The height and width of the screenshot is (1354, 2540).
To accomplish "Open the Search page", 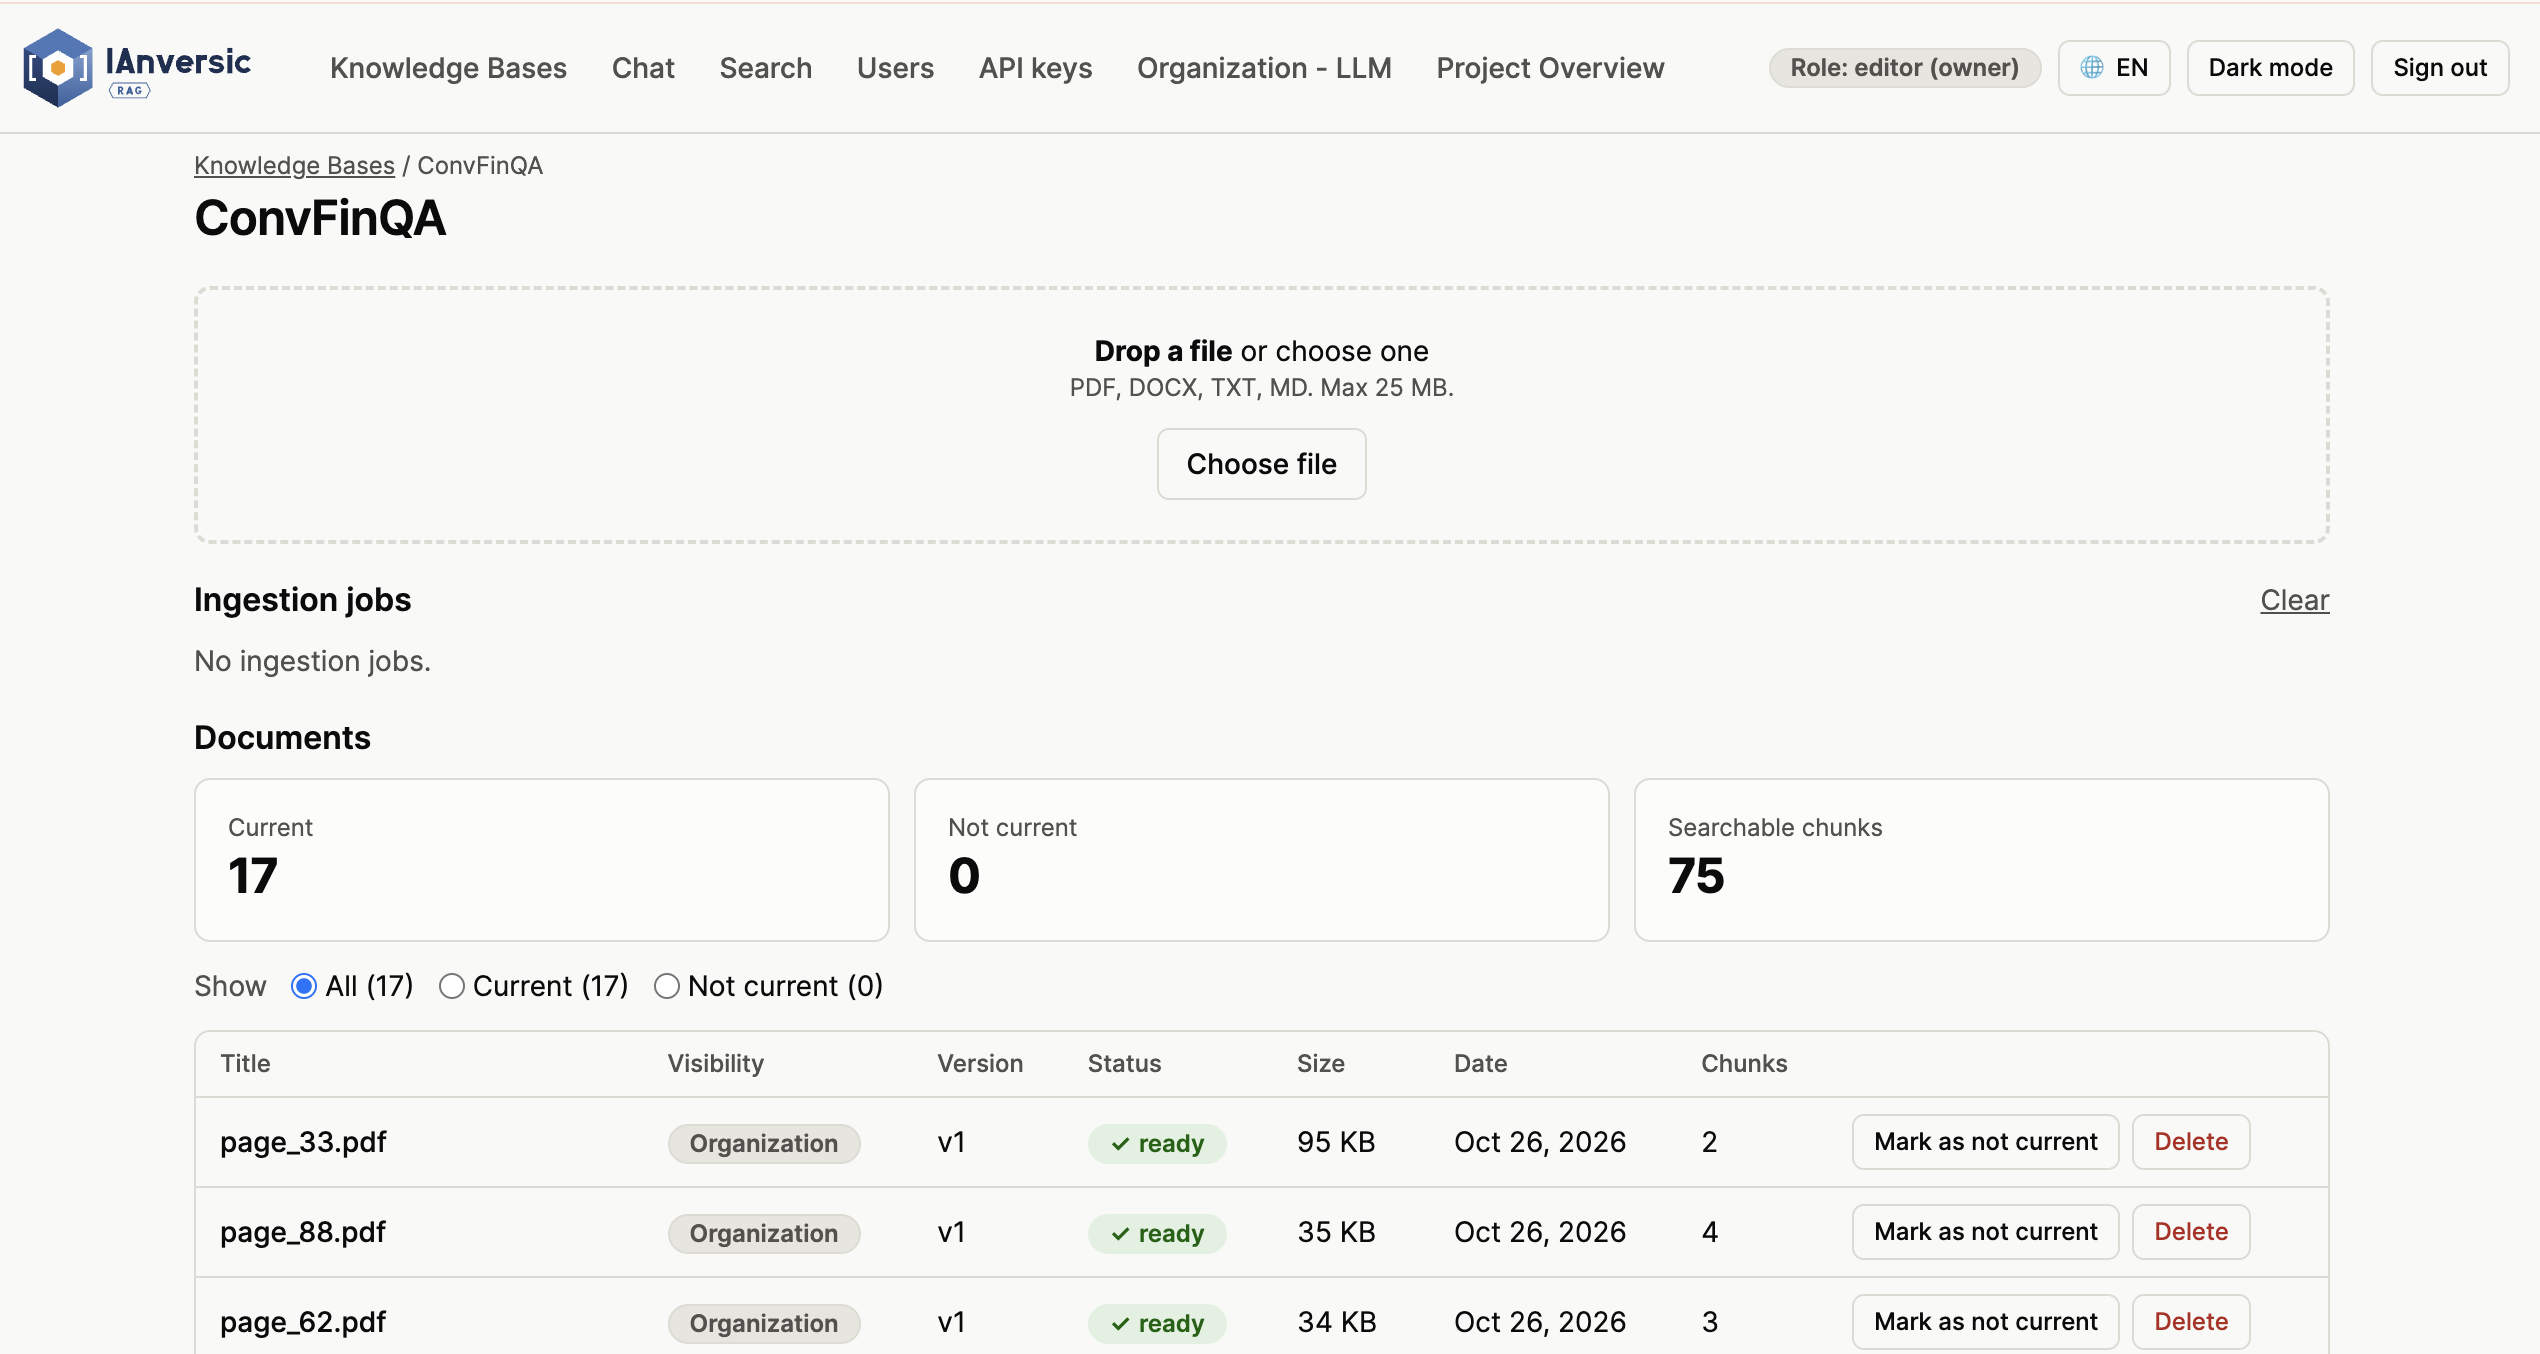I will (x=765, y=68).
